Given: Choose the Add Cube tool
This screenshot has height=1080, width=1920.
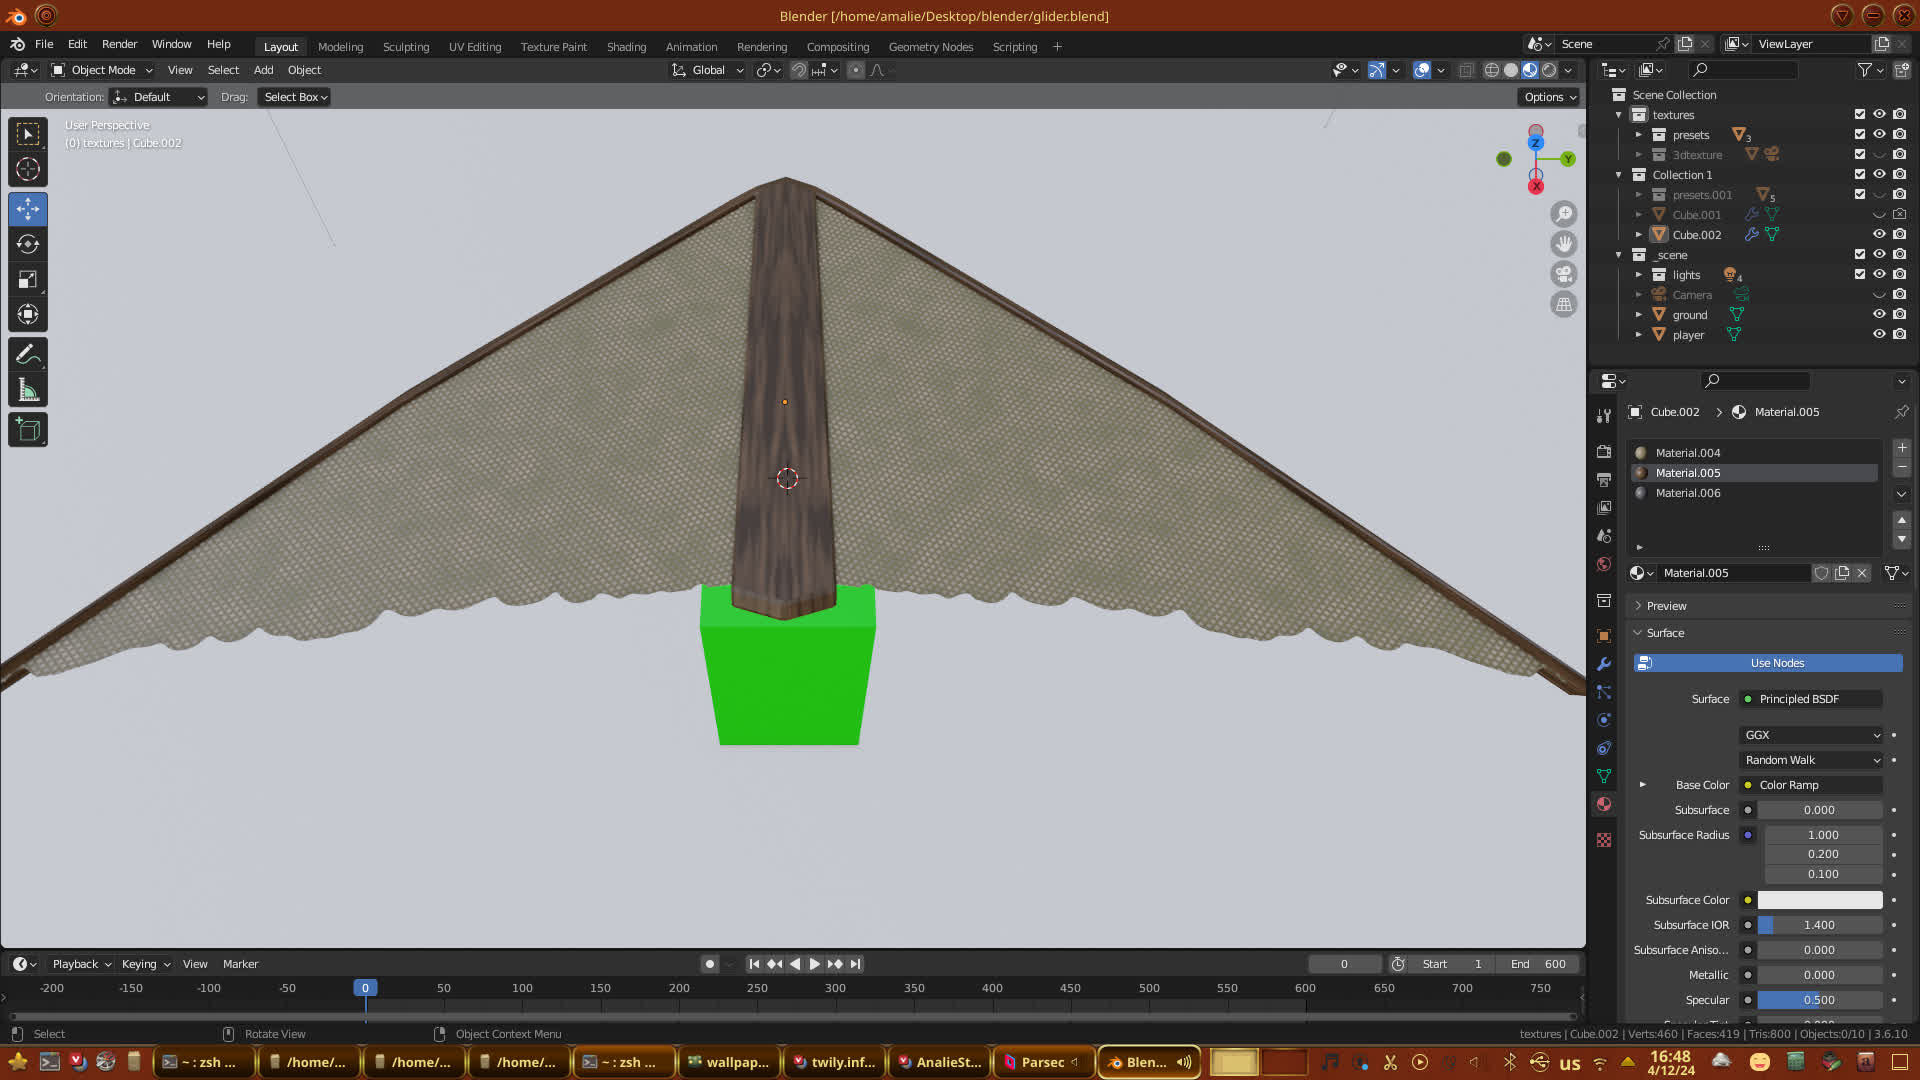Looking at the screenshot, I should 28,430.
